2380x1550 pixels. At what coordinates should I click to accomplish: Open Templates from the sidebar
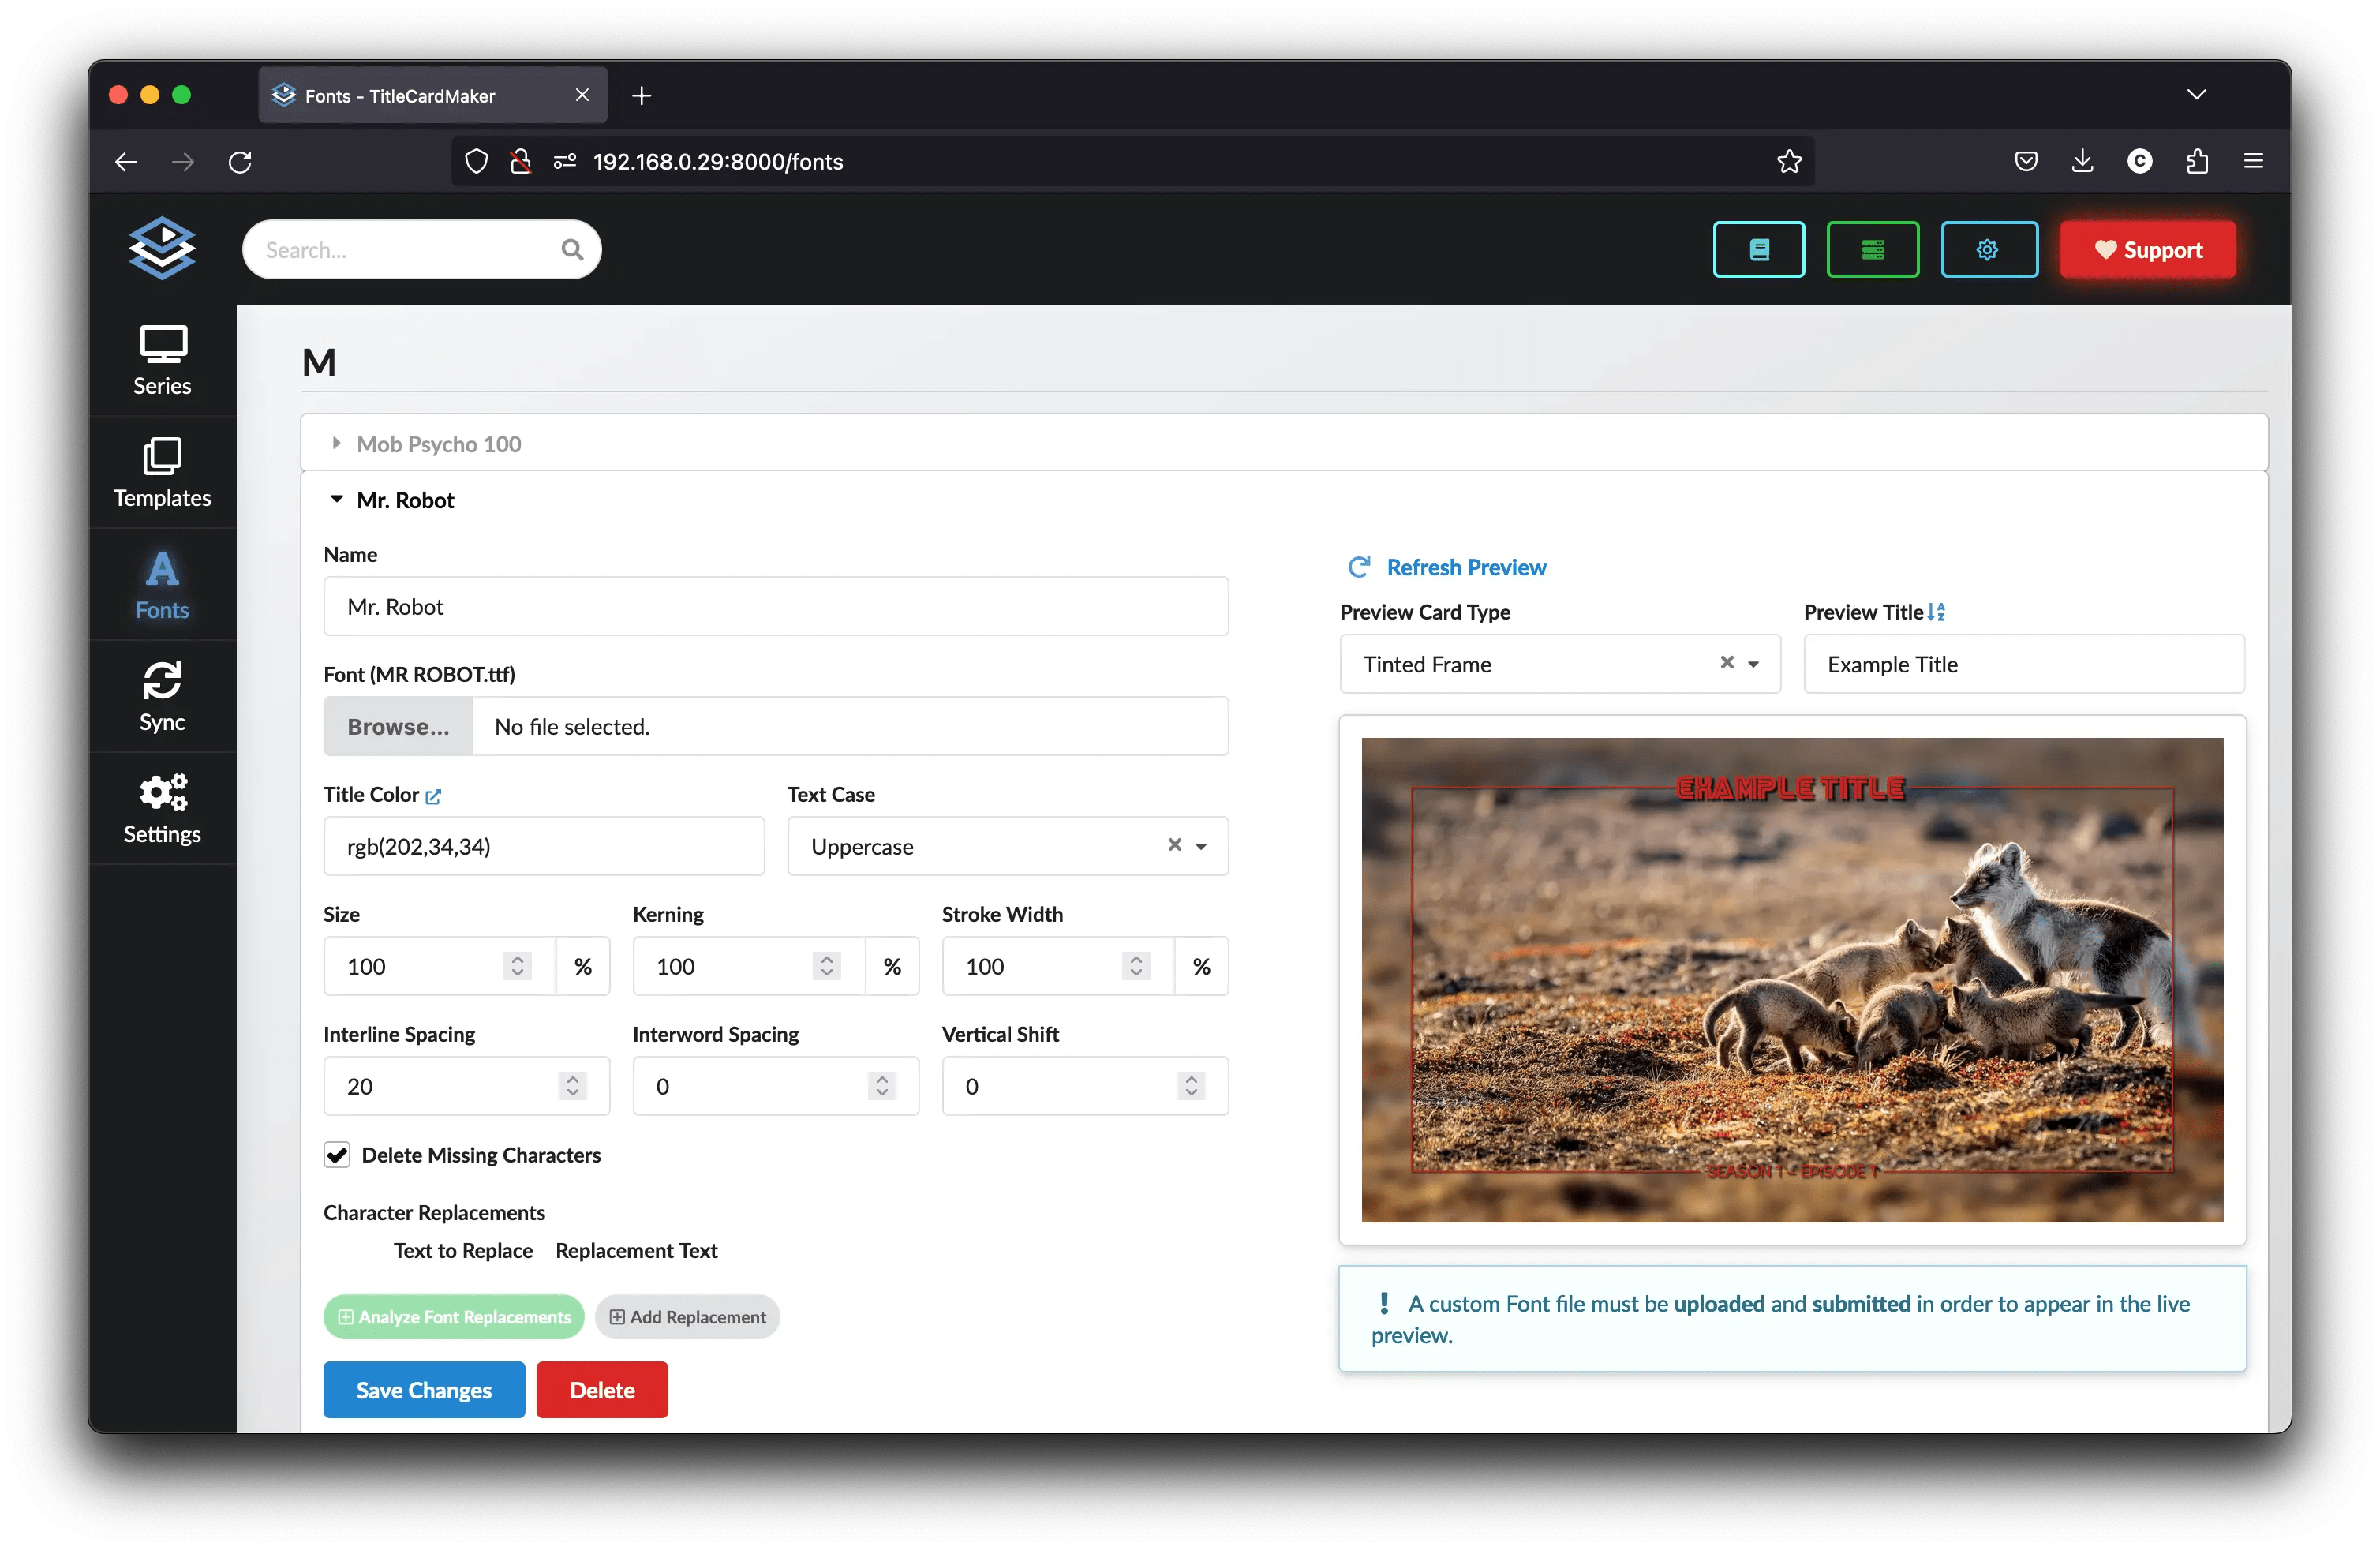click(161, 472)
